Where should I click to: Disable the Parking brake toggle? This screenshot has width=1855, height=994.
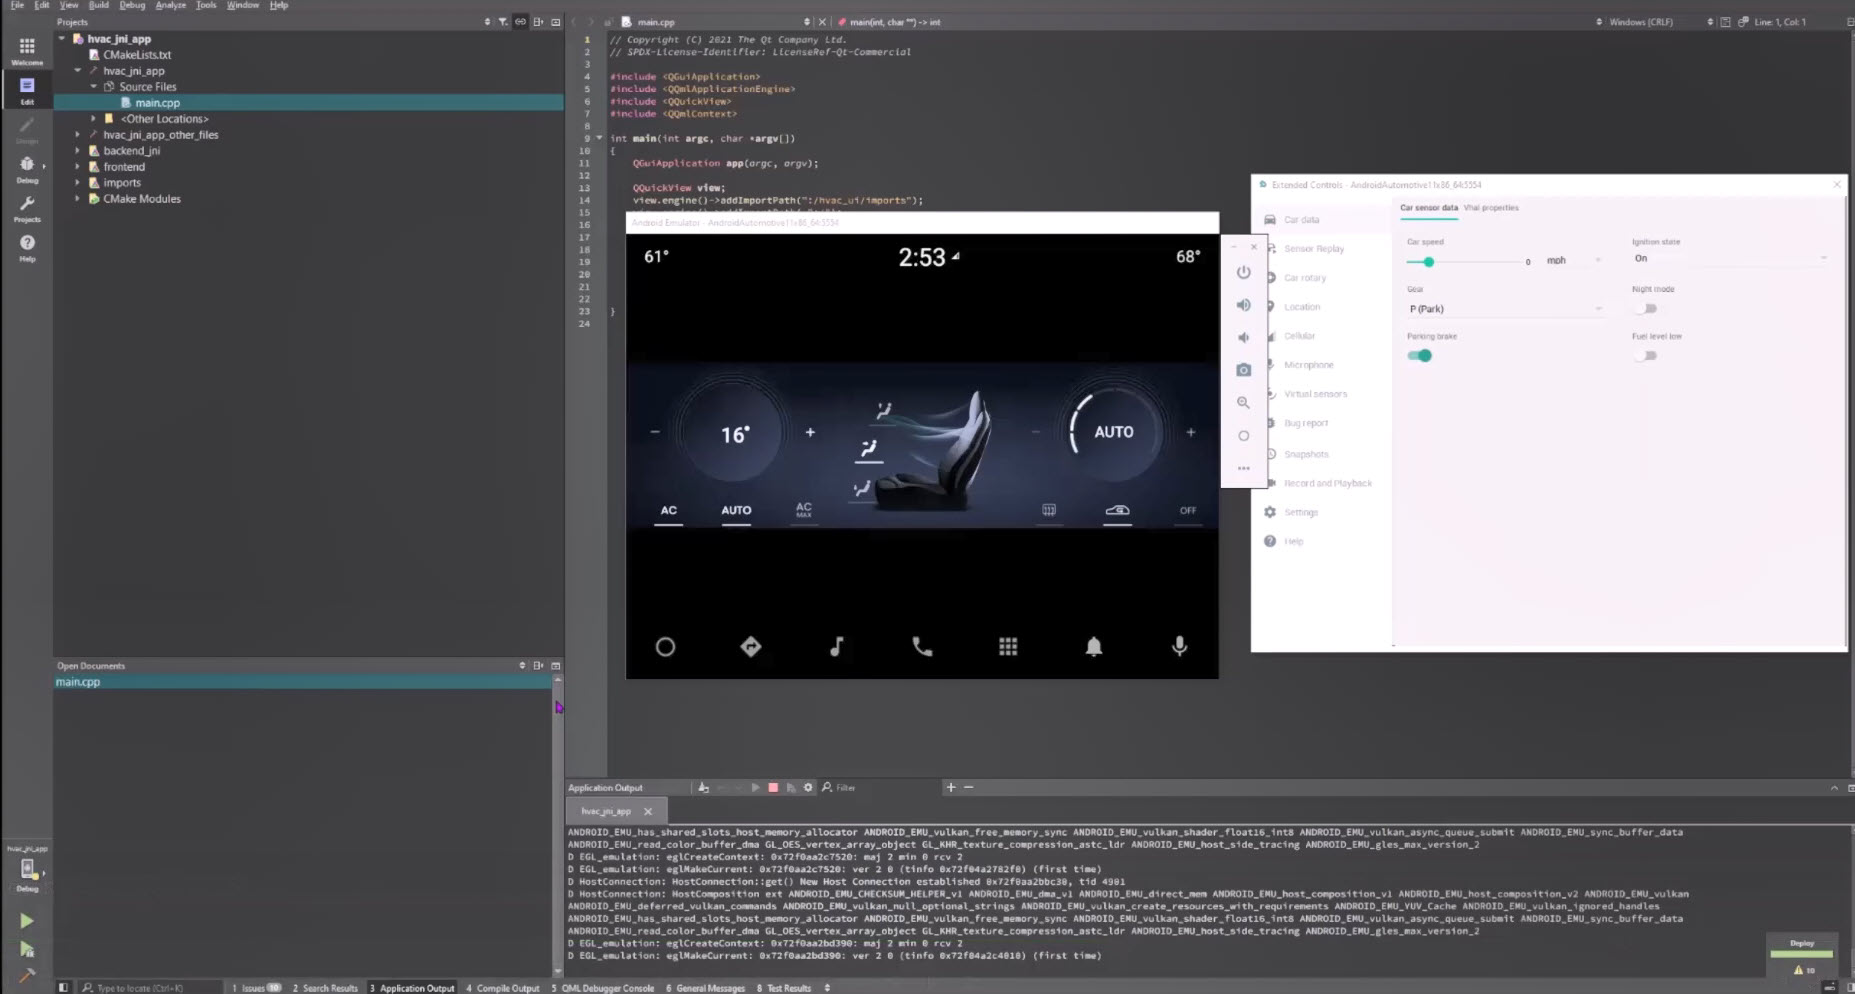click(x=1421, y=355)
